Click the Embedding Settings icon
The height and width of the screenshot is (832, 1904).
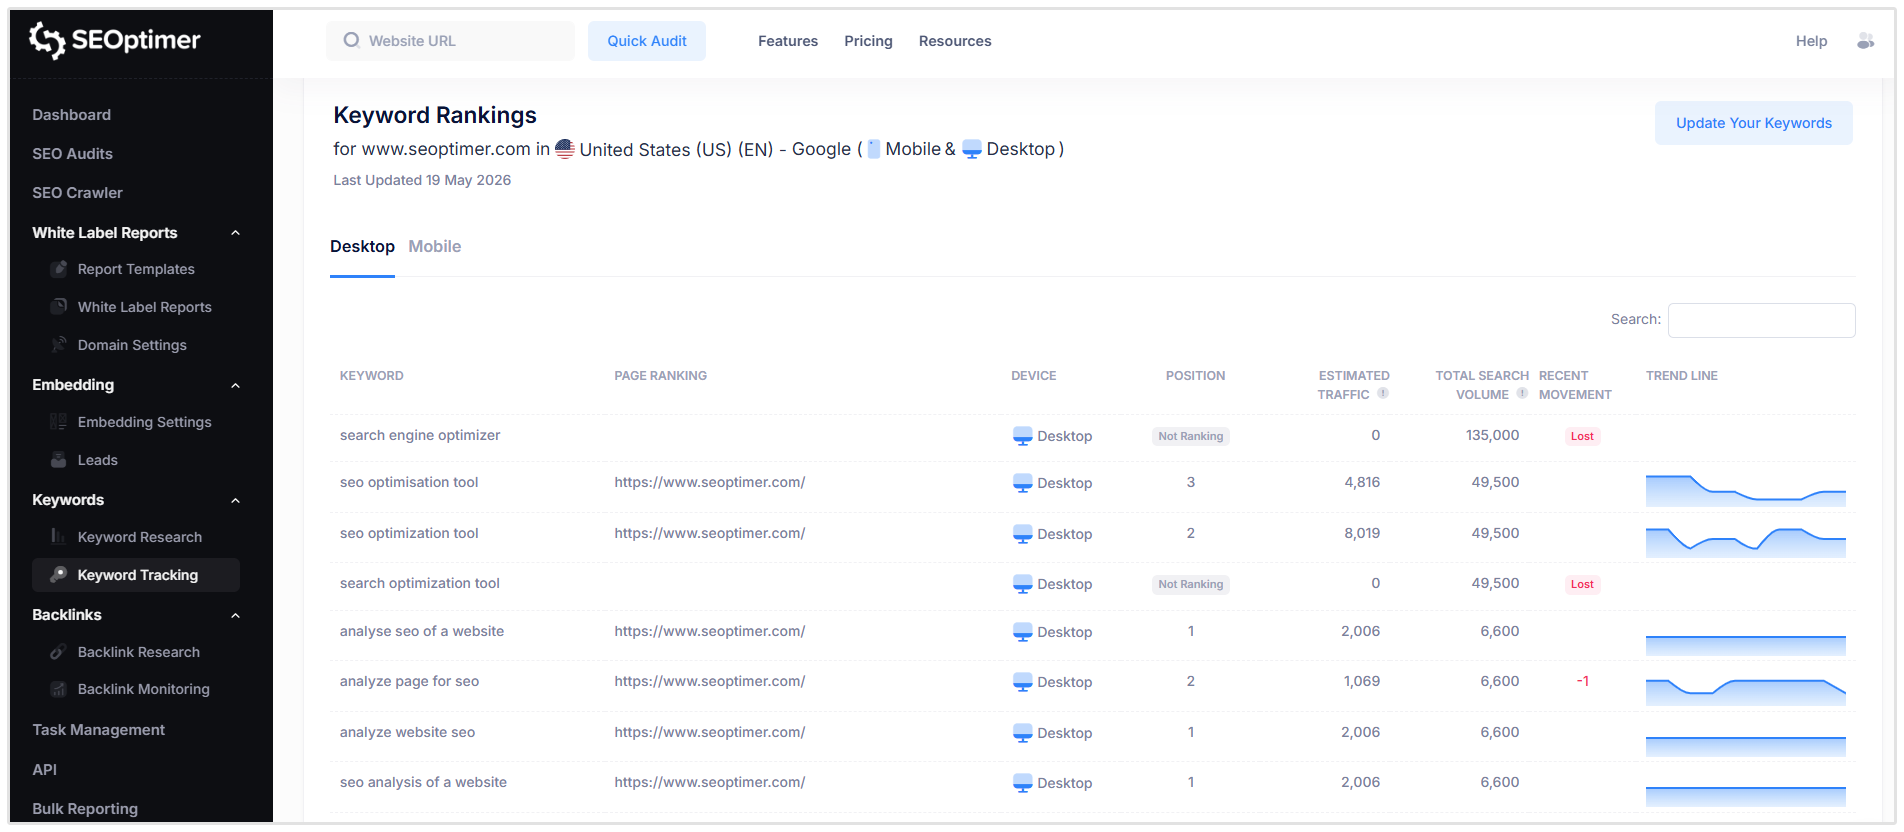(x=59, y=422)
